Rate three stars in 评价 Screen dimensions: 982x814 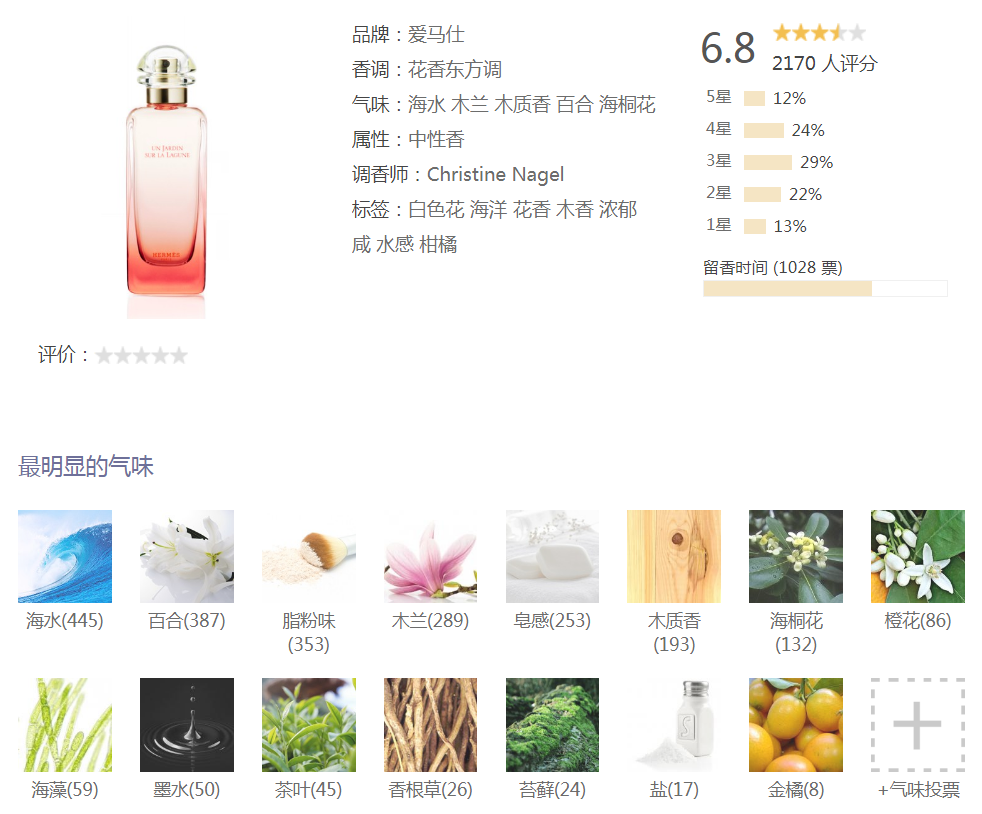142,356
